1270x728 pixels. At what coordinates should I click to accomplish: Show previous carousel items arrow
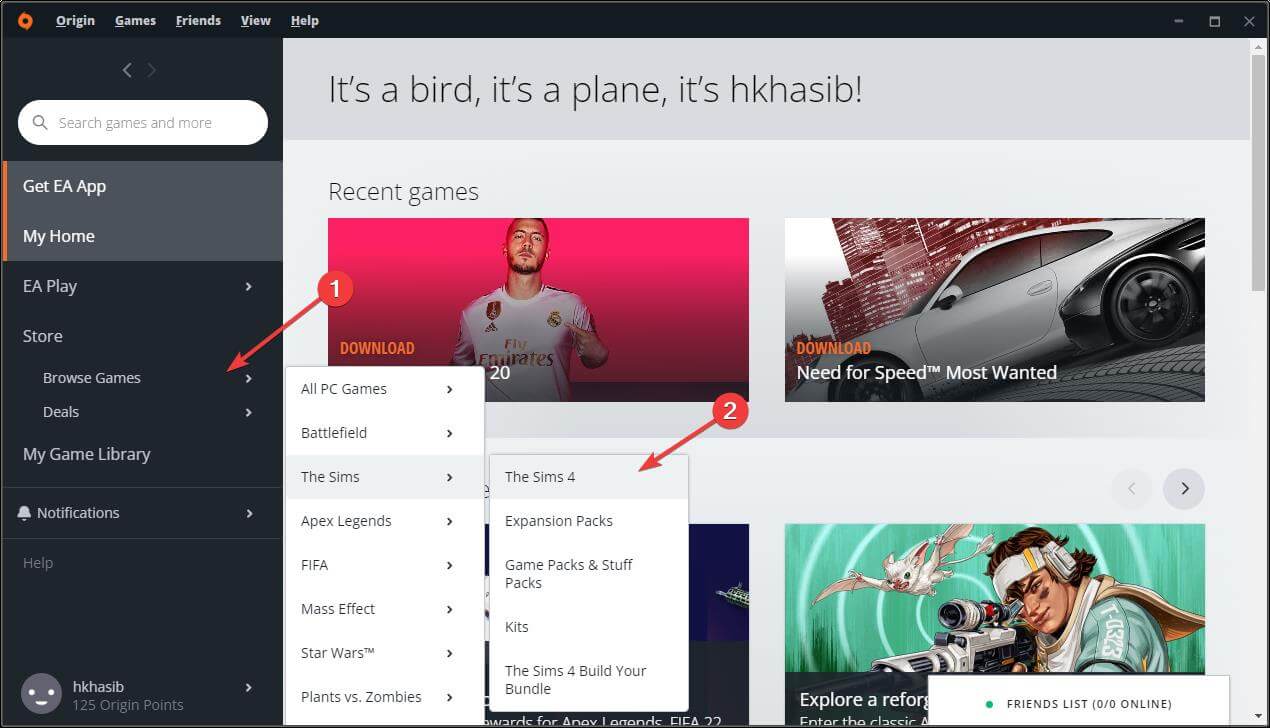pos(1132,489)
